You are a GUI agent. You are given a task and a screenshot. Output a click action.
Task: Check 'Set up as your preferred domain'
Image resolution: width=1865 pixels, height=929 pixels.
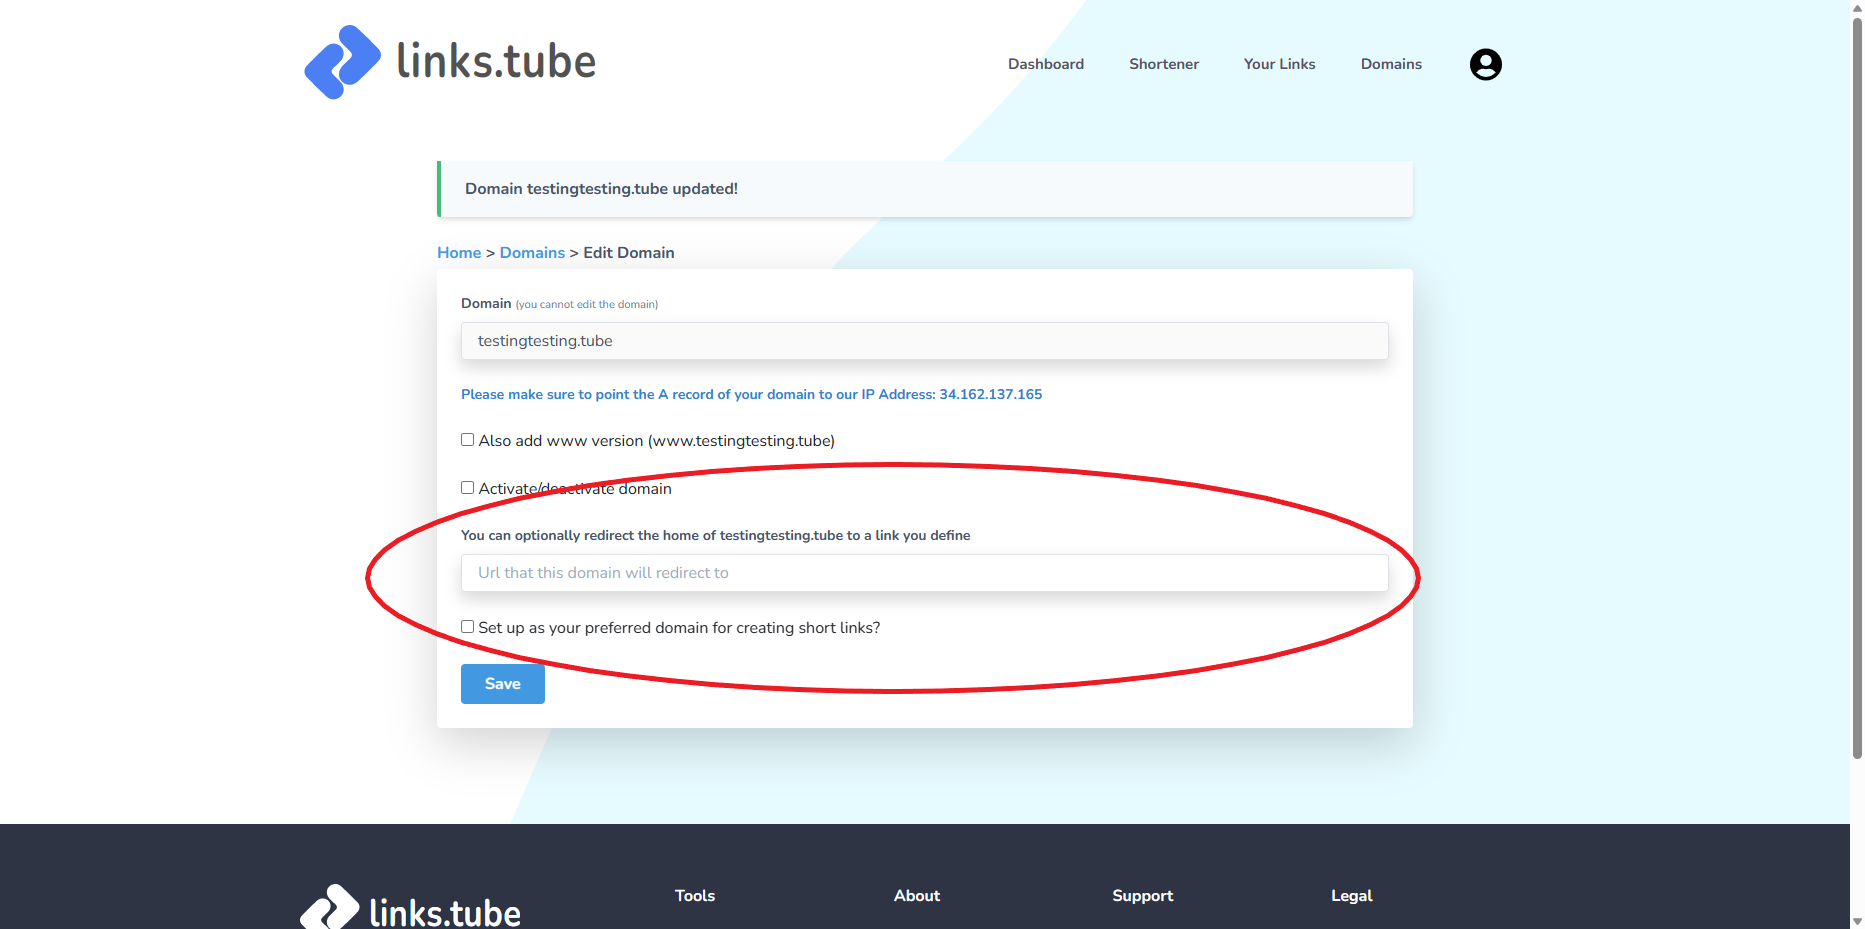[467, 627]
